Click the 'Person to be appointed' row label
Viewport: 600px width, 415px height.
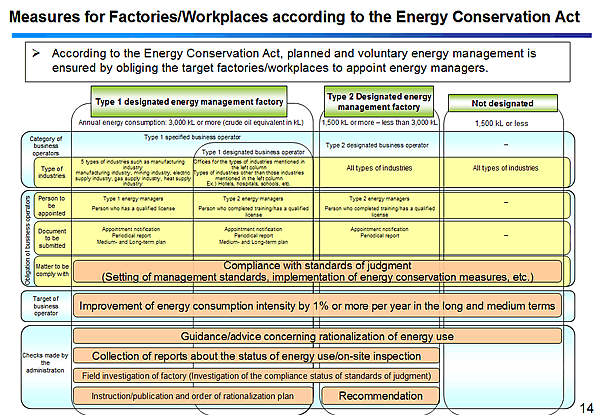click(x=52, y=206)
